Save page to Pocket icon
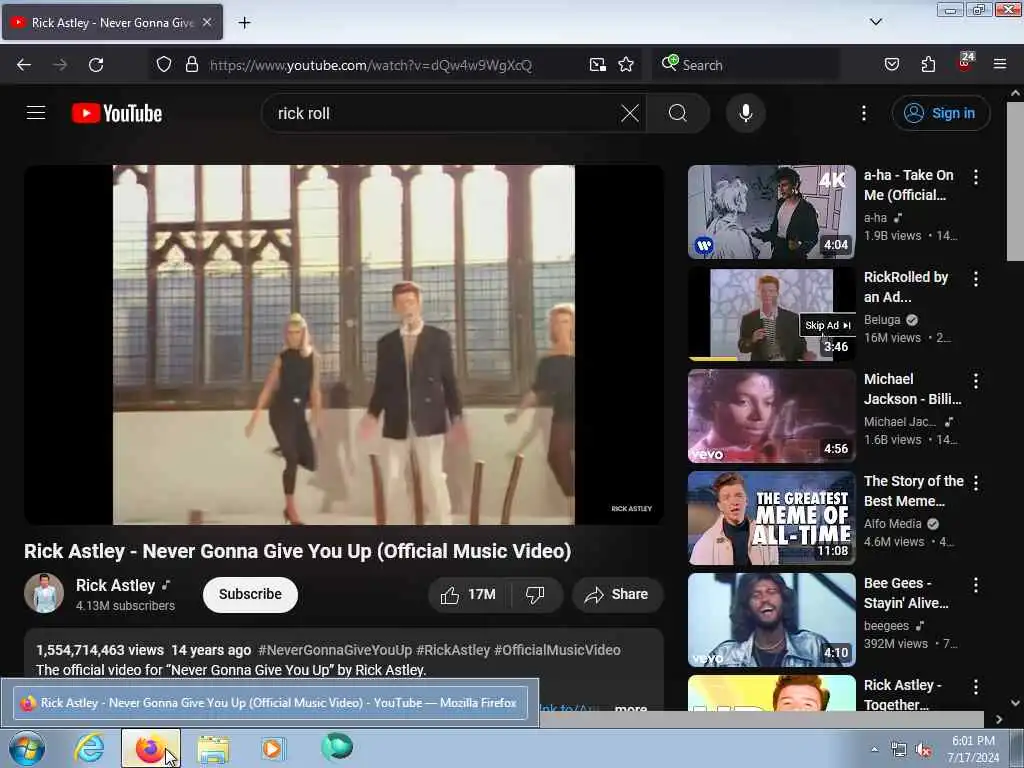 click(x=892, y=65)
